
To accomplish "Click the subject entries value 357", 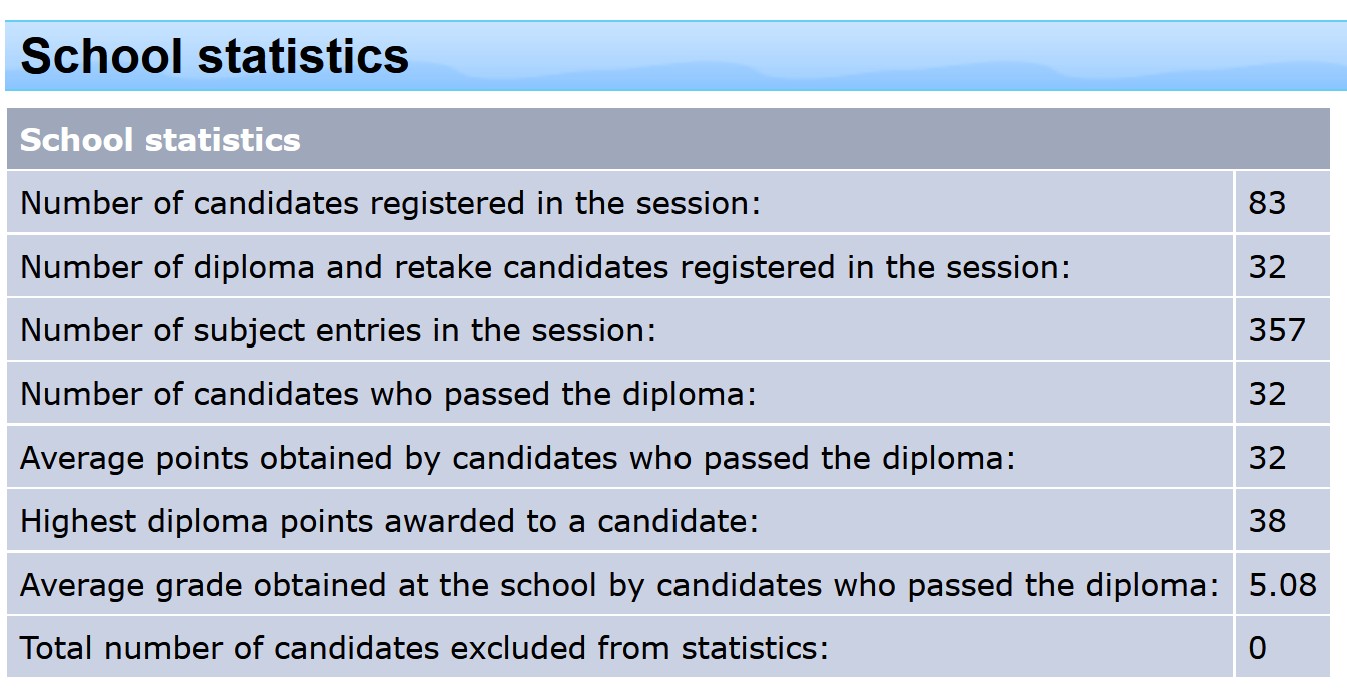I will click(1277, 330).
